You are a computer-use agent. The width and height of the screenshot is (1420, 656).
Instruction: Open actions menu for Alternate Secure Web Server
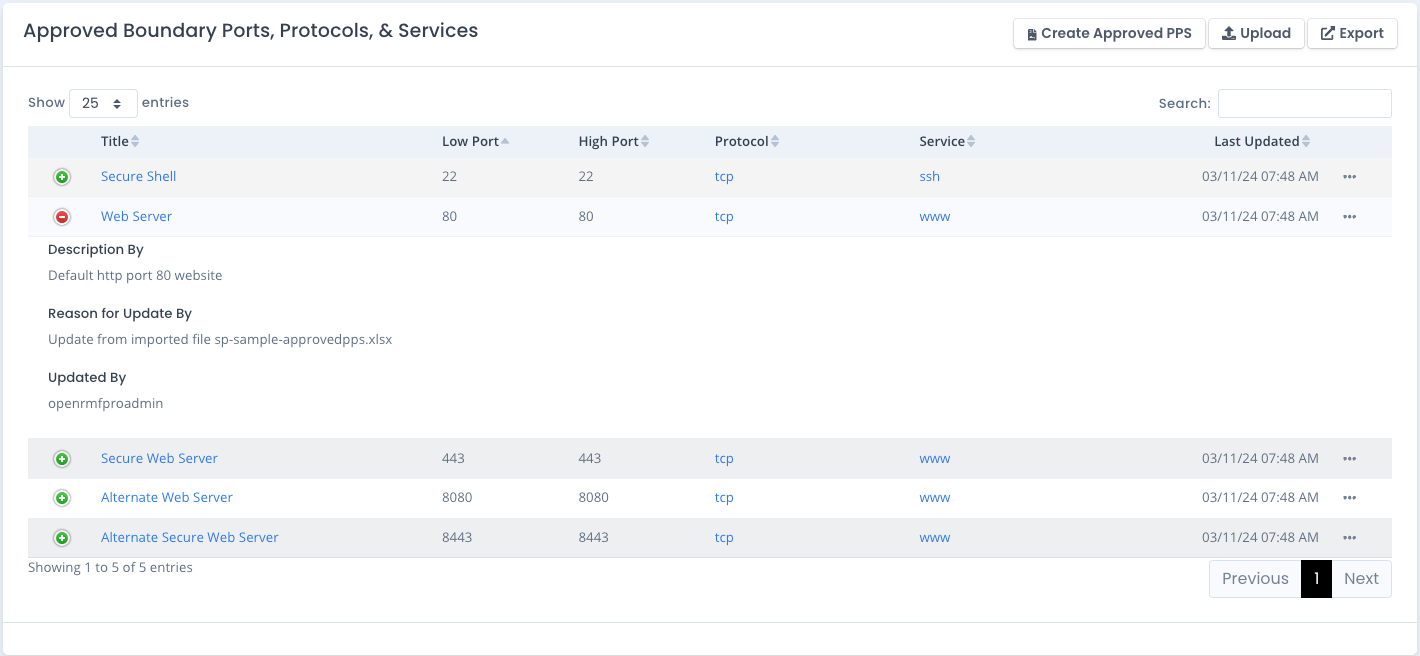(1349, 538)
